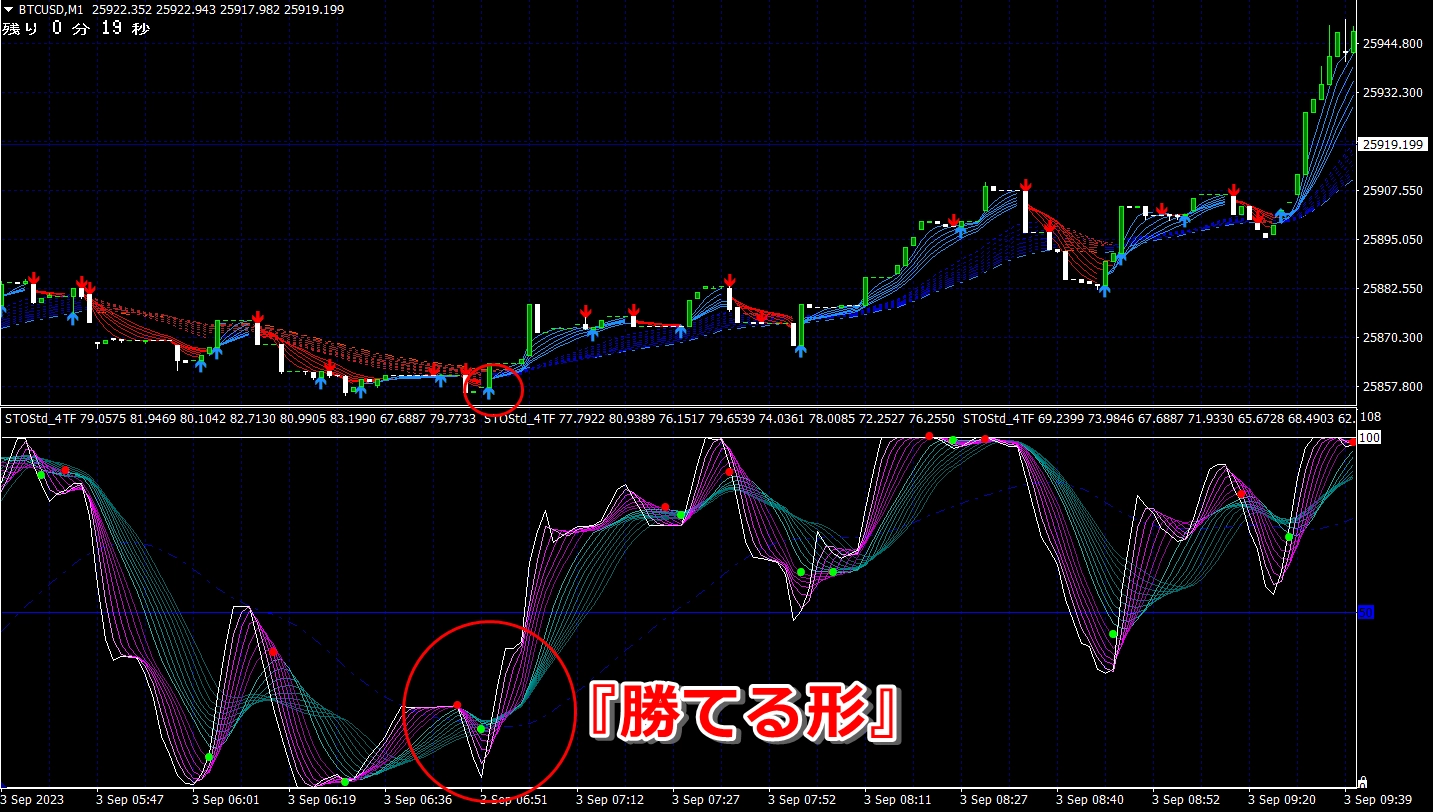Click the 25857.800 price axis label
The width and height of the screenshot is (1433, 812).
[1392, 386]
